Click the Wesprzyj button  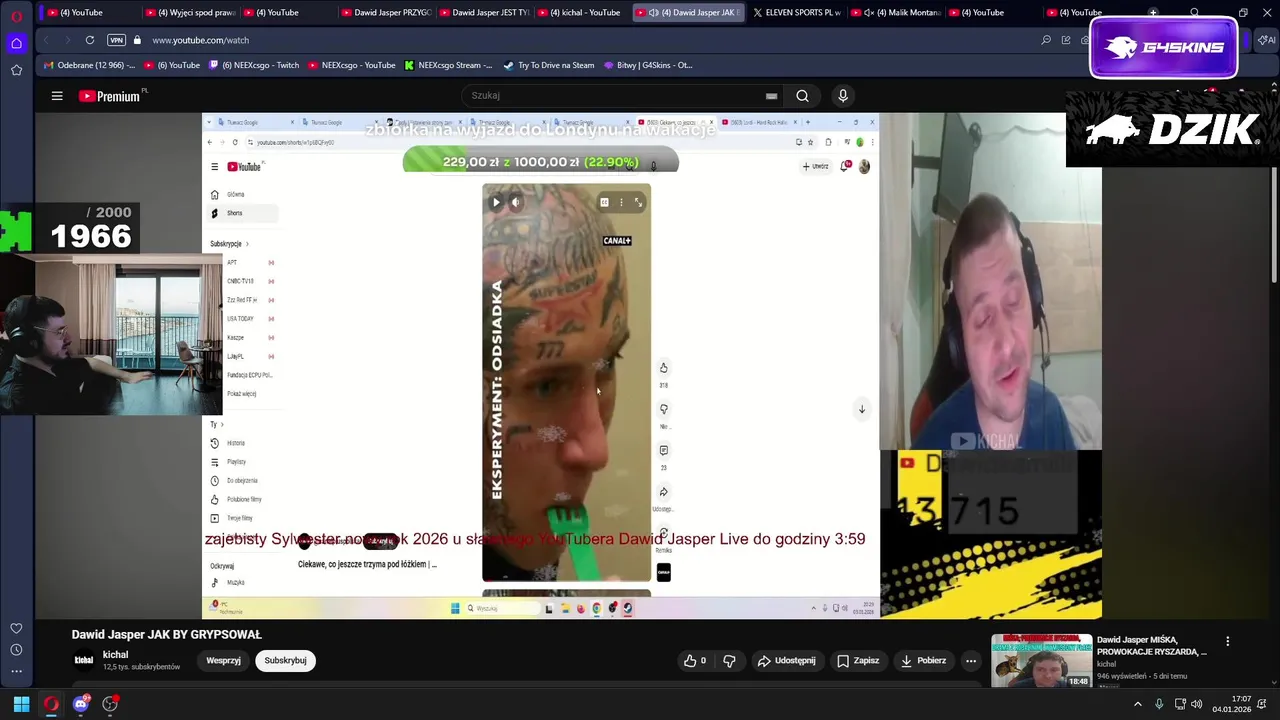click(x=223, y=660)
